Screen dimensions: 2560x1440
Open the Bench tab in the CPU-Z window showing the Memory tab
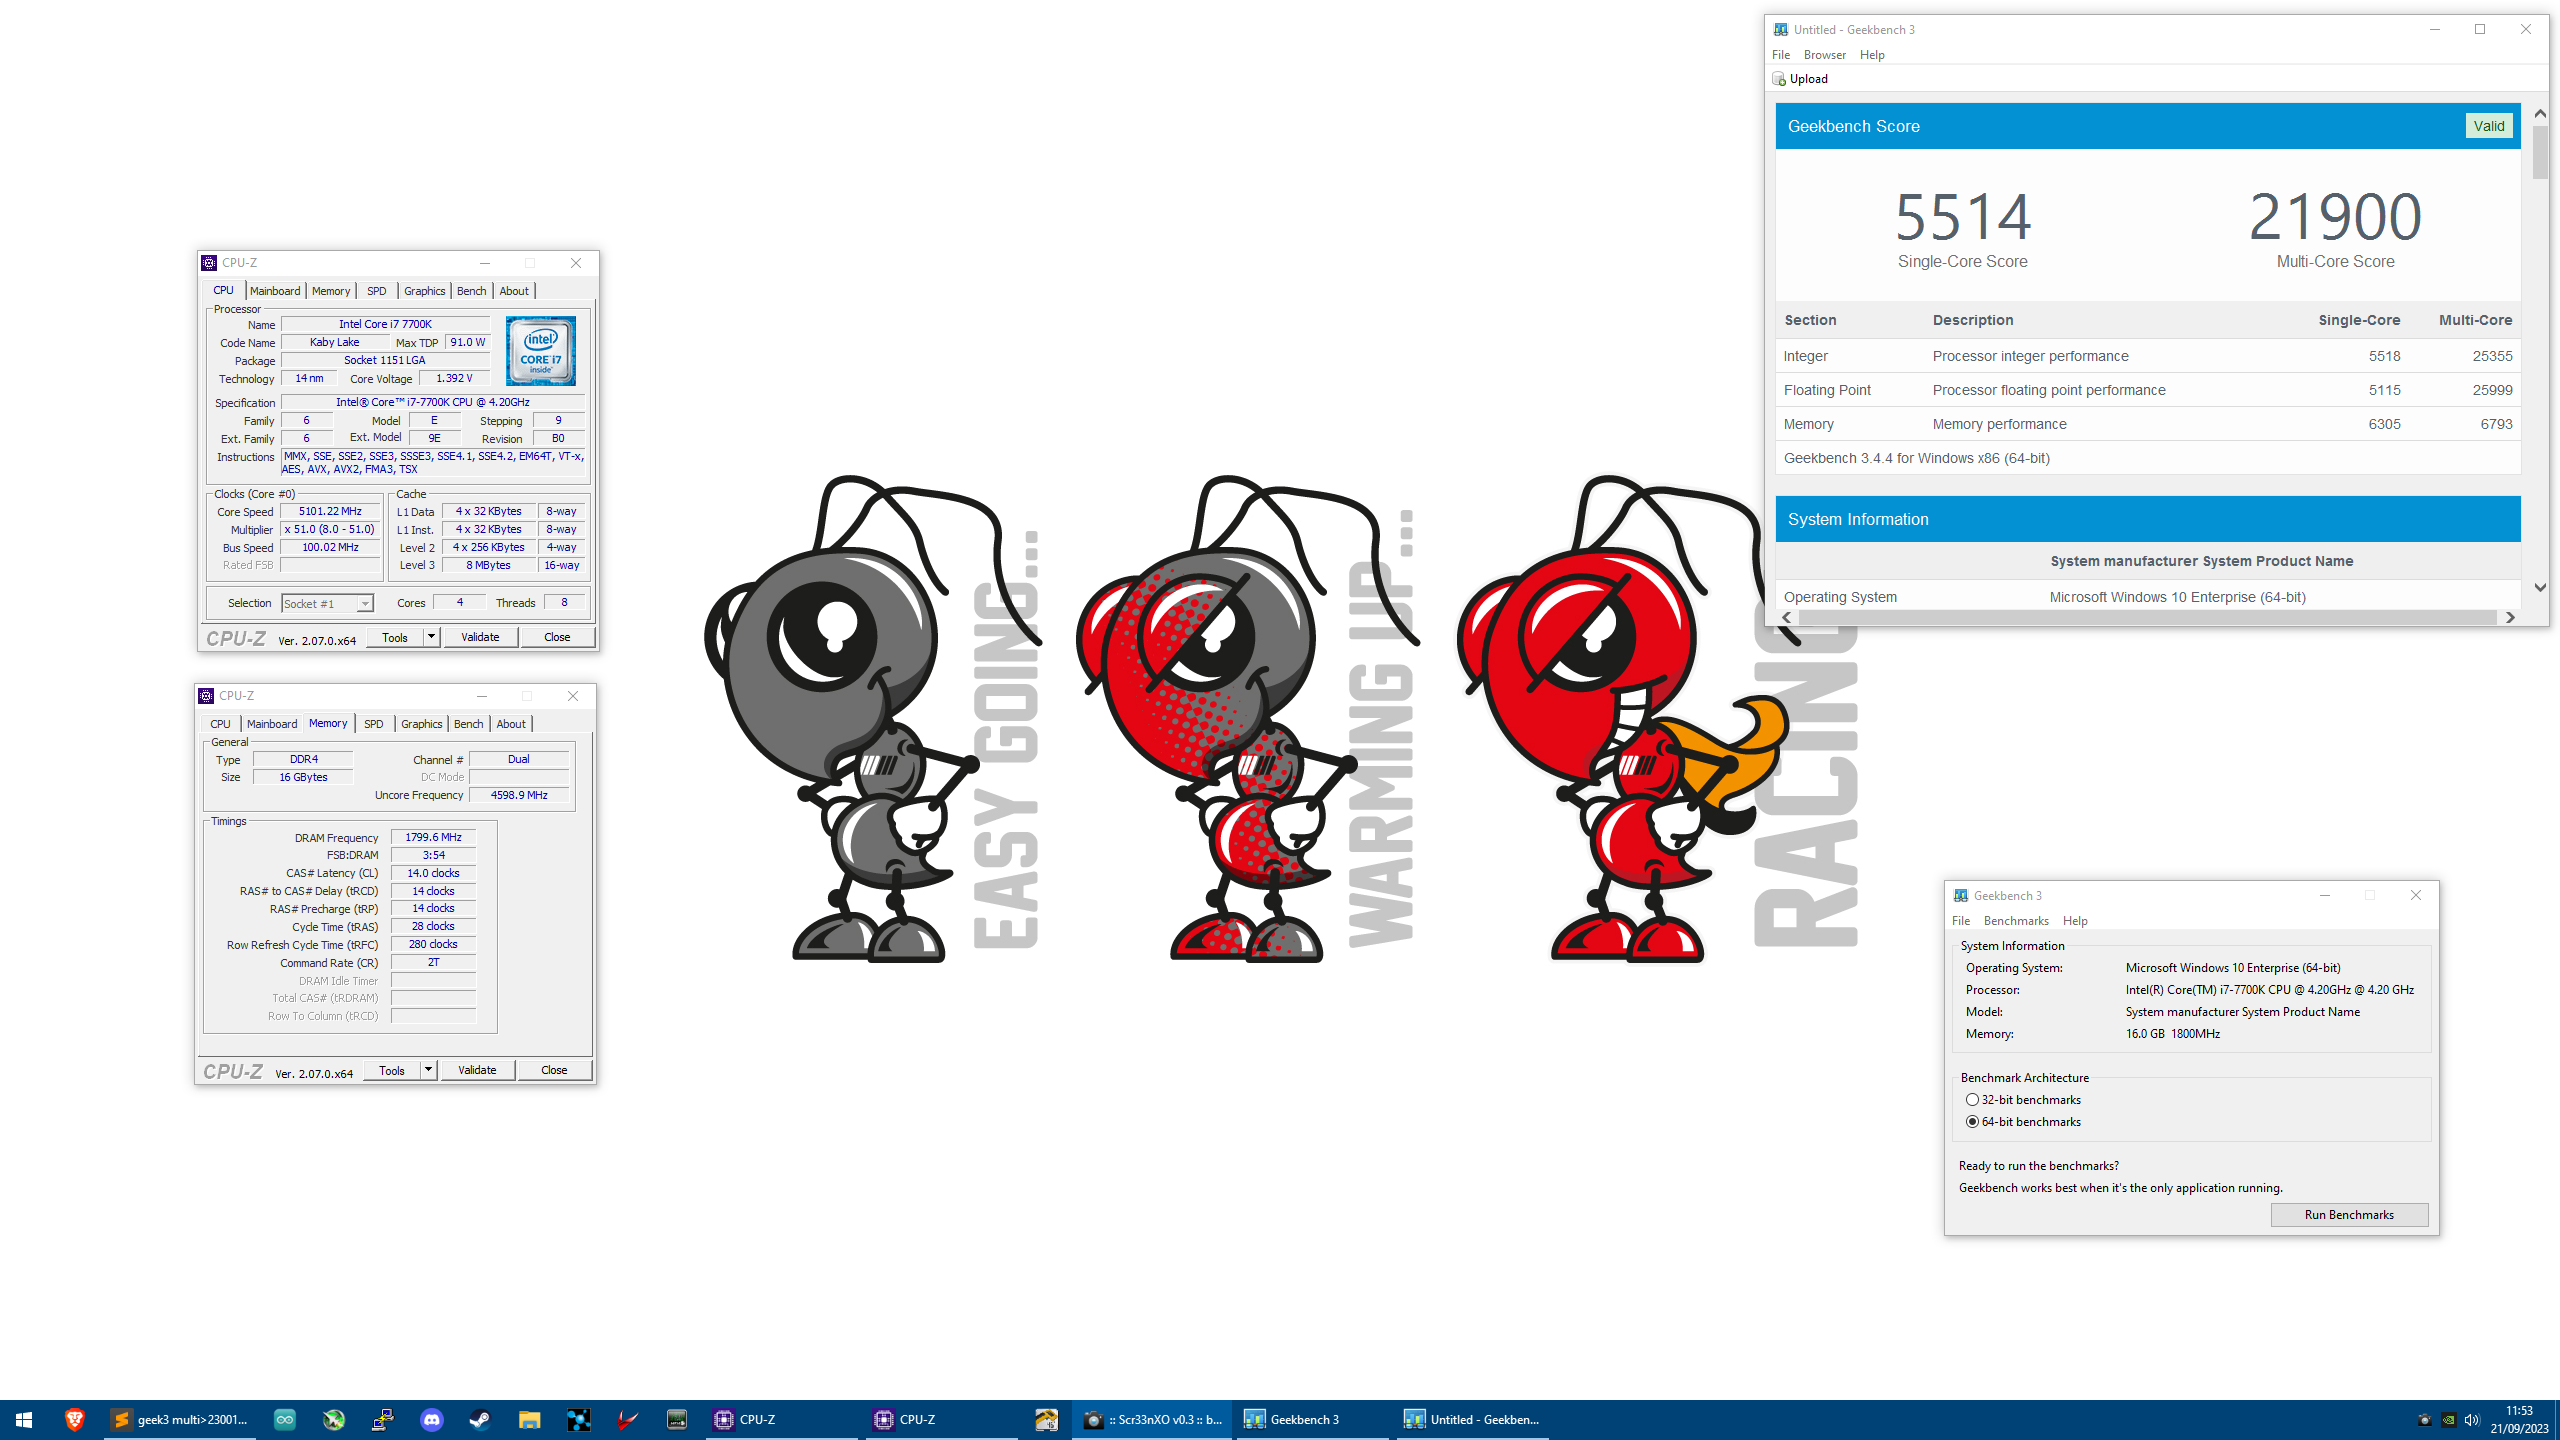[468, 724]
